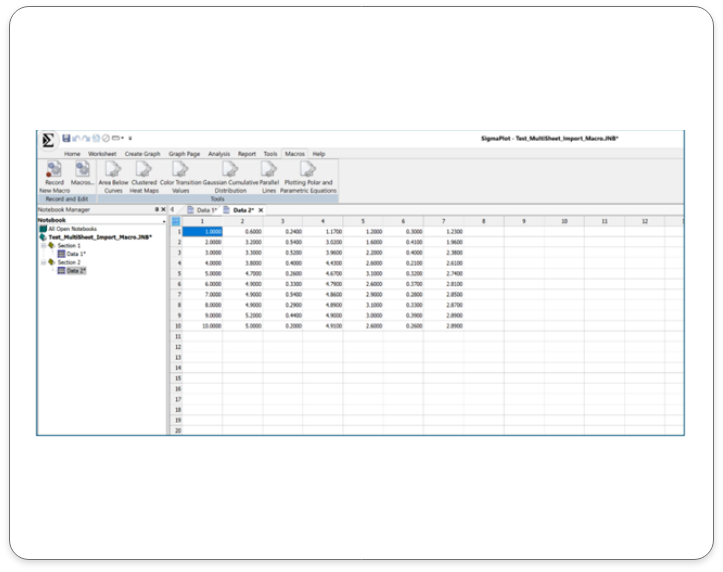Collapse the Section 2 tree node
The width and height of the screenshot is (723, 572).
(x=42, y=262)
